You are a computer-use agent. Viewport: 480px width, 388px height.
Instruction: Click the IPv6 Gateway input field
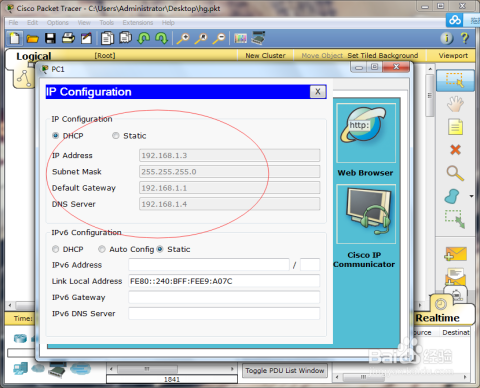tap(224, 297)
